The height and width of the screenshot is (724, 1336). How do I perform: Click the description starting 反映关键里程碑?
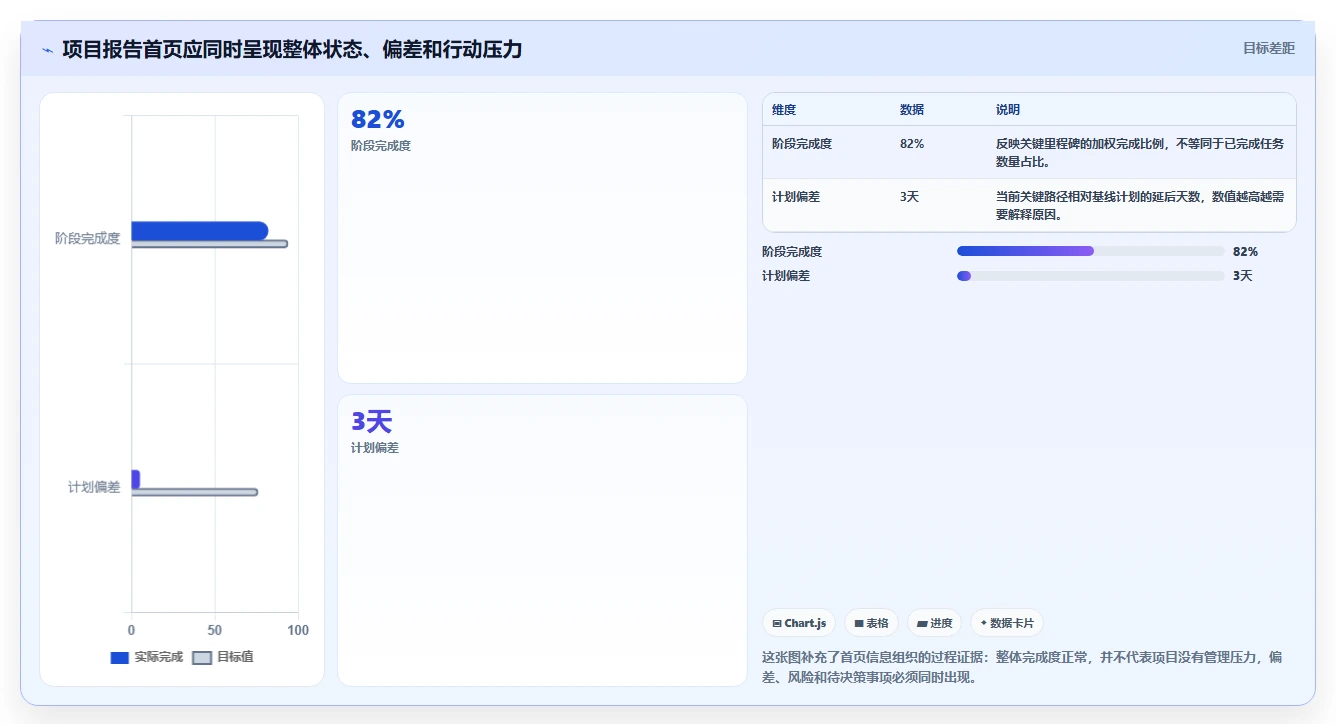[x=1140, y=153]
